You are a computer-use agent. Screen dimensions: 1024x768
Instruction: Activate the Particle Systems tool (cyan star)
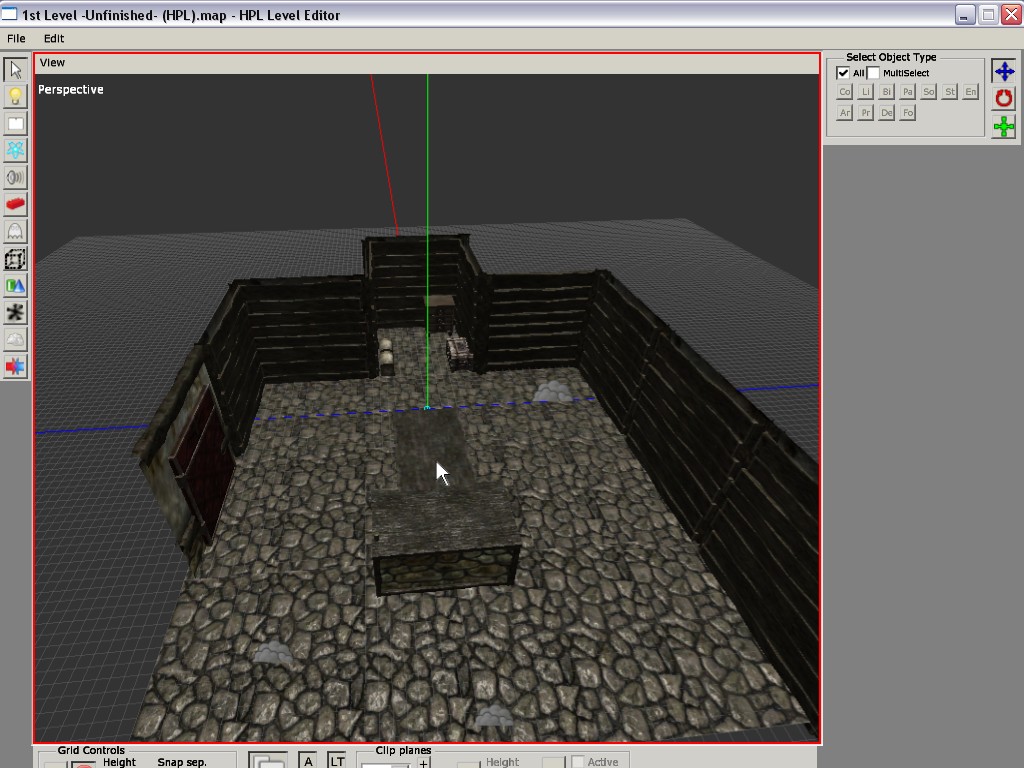[x=15, y=150]
